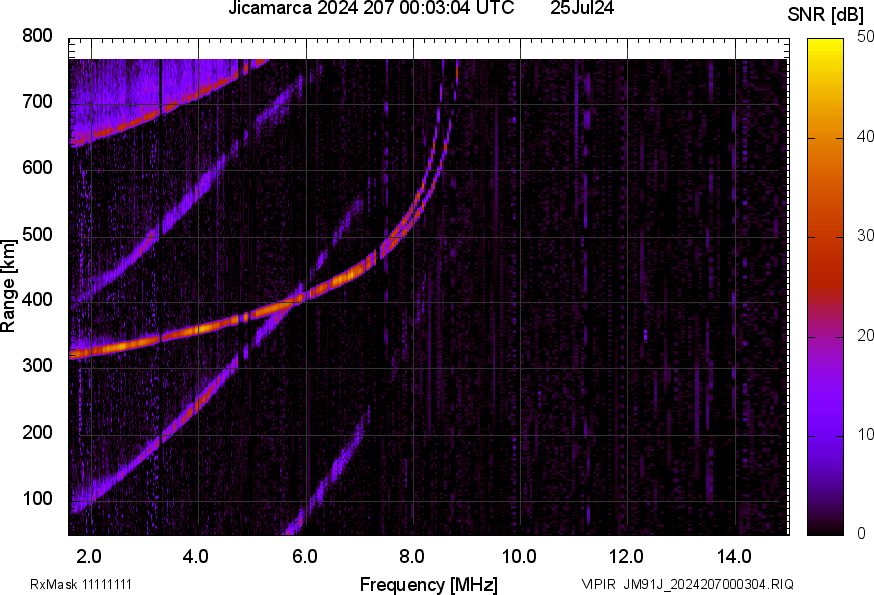
Task: Click the 'RxMask 11111111' footer text
Action: 81,584
